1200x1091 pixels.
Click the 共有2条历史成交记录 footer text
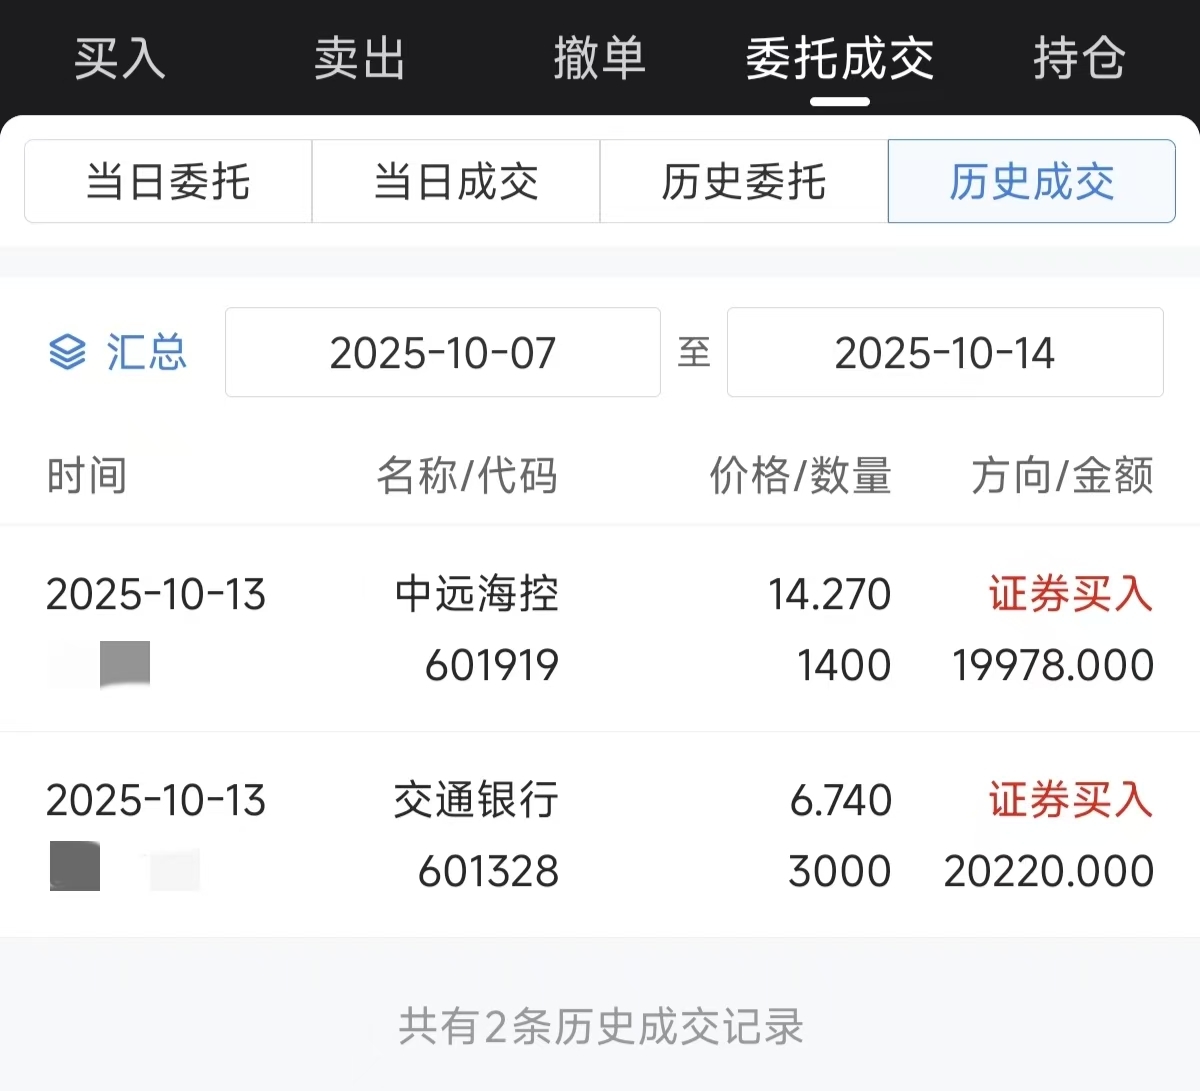[x=601, y=1026]
